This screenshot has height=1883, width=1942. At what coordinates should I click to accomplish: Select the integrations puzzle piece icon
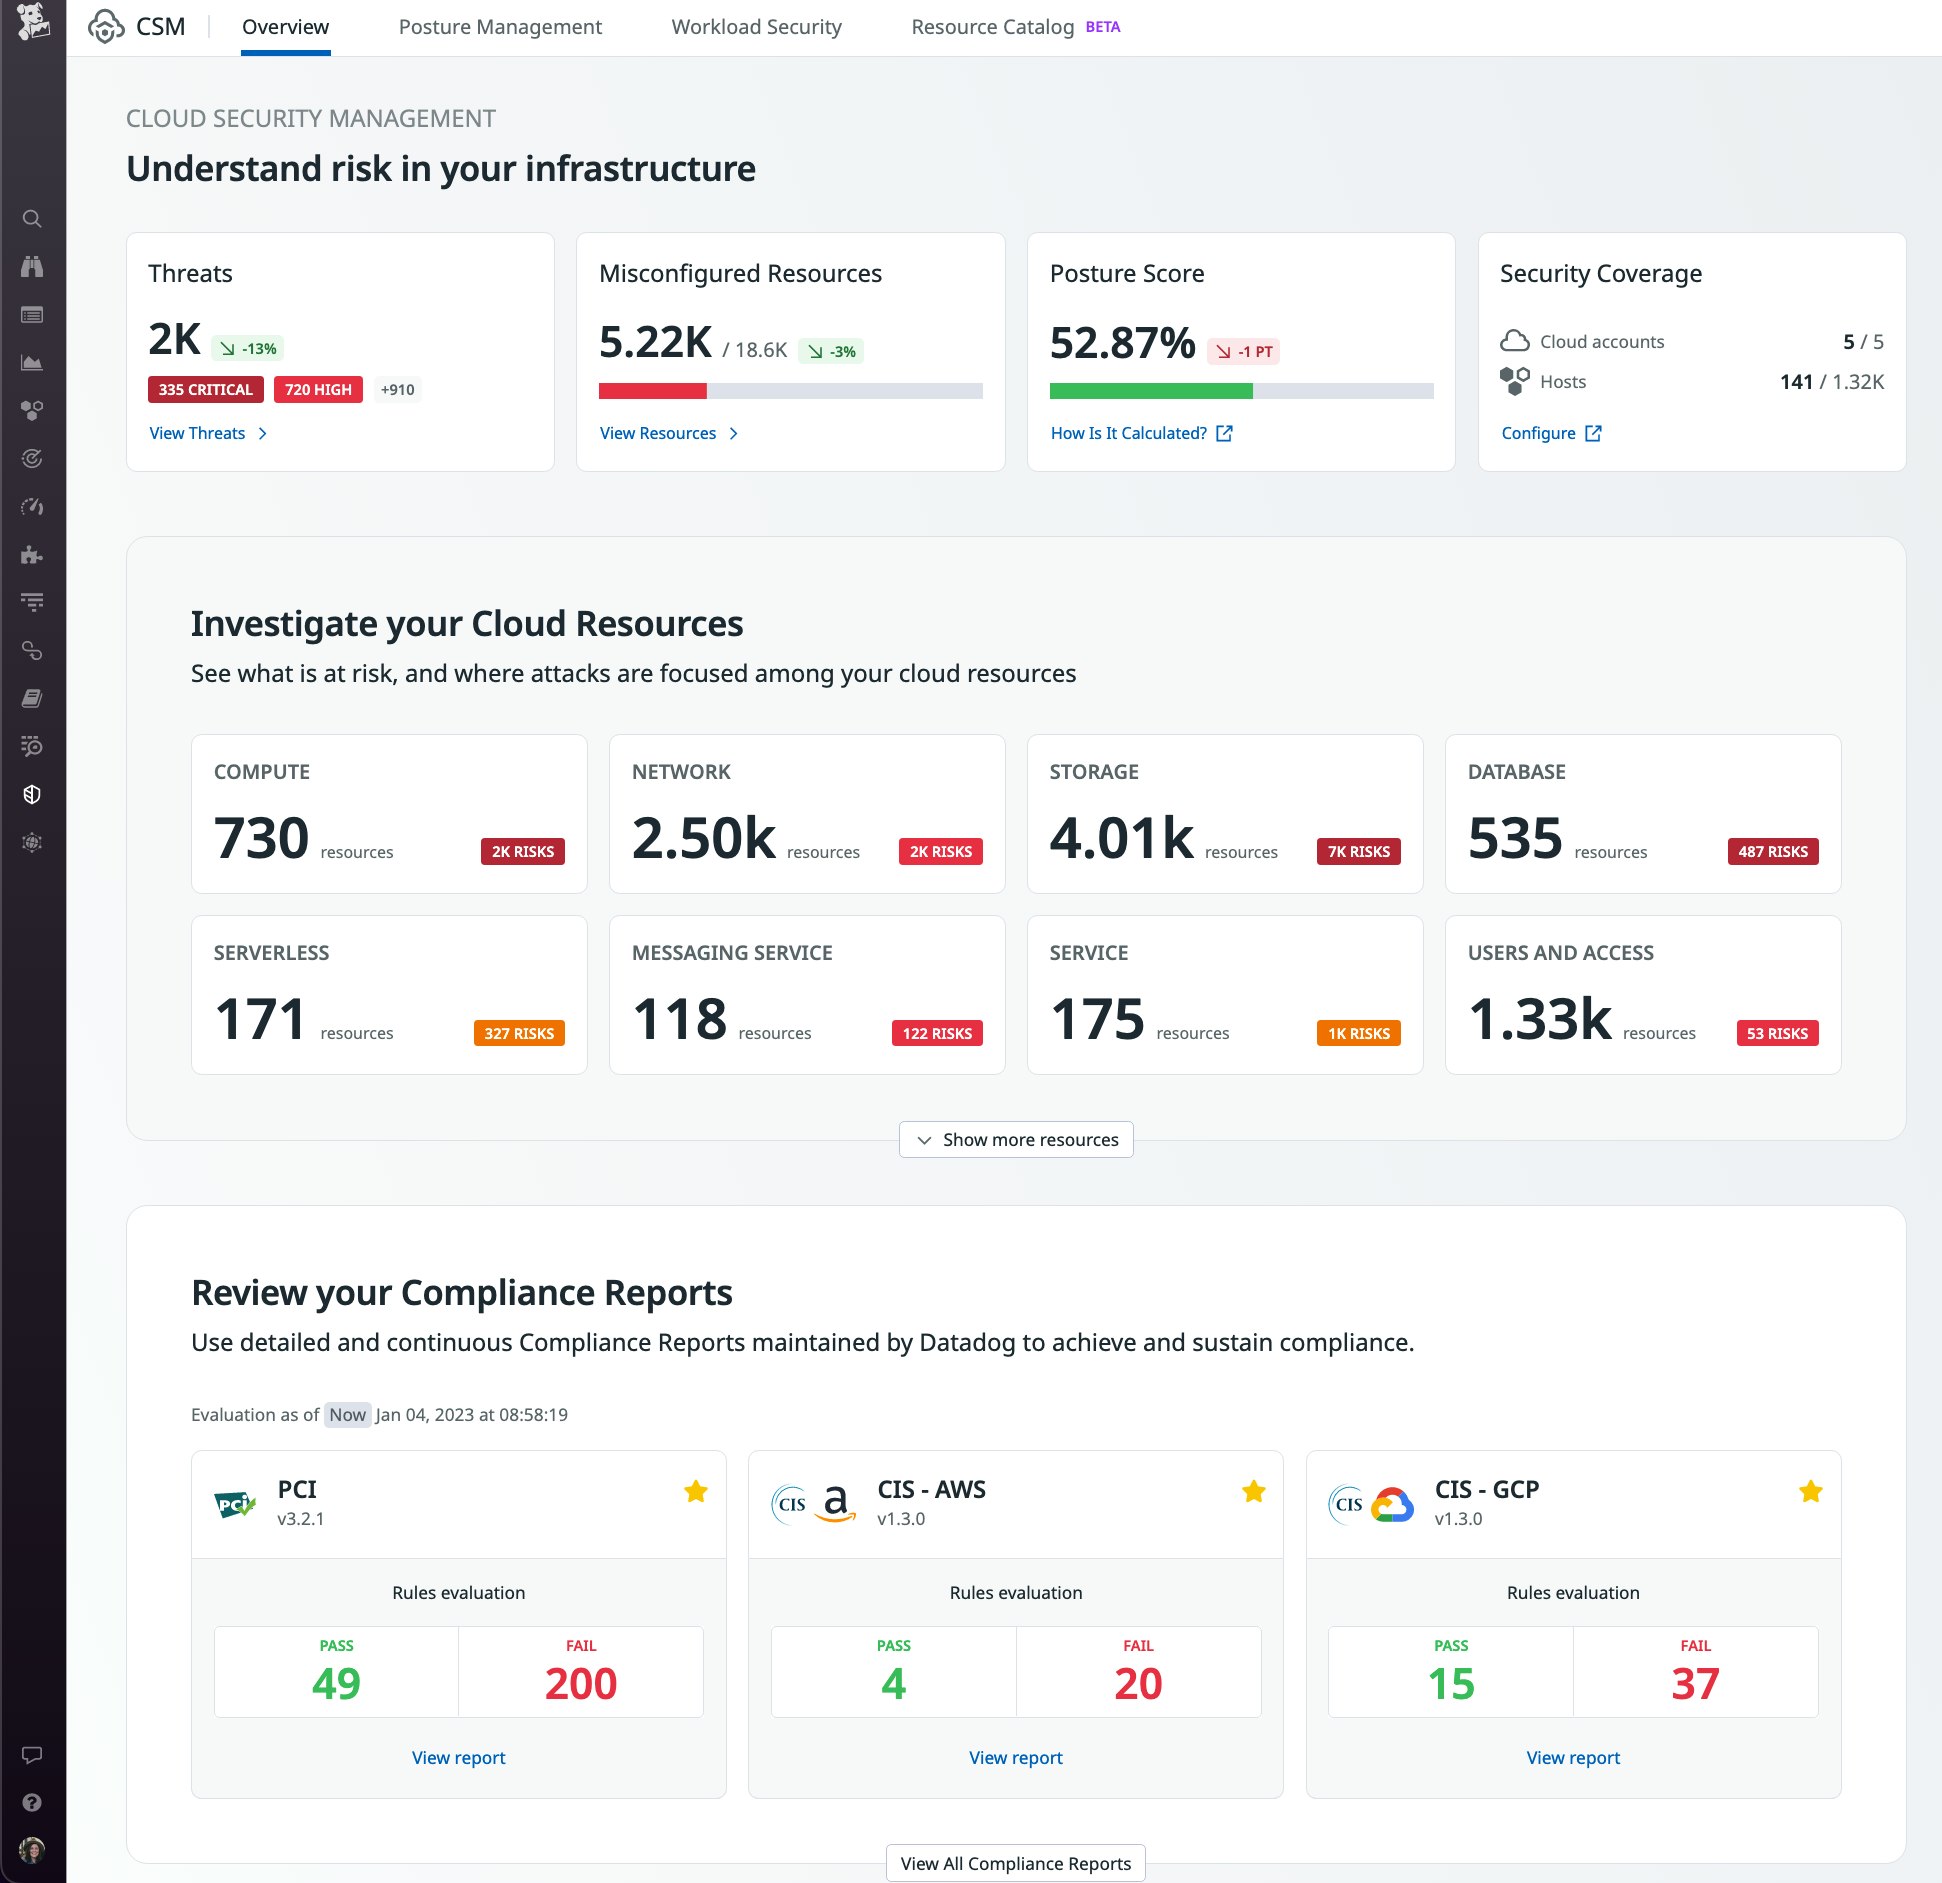coord(33,555)
